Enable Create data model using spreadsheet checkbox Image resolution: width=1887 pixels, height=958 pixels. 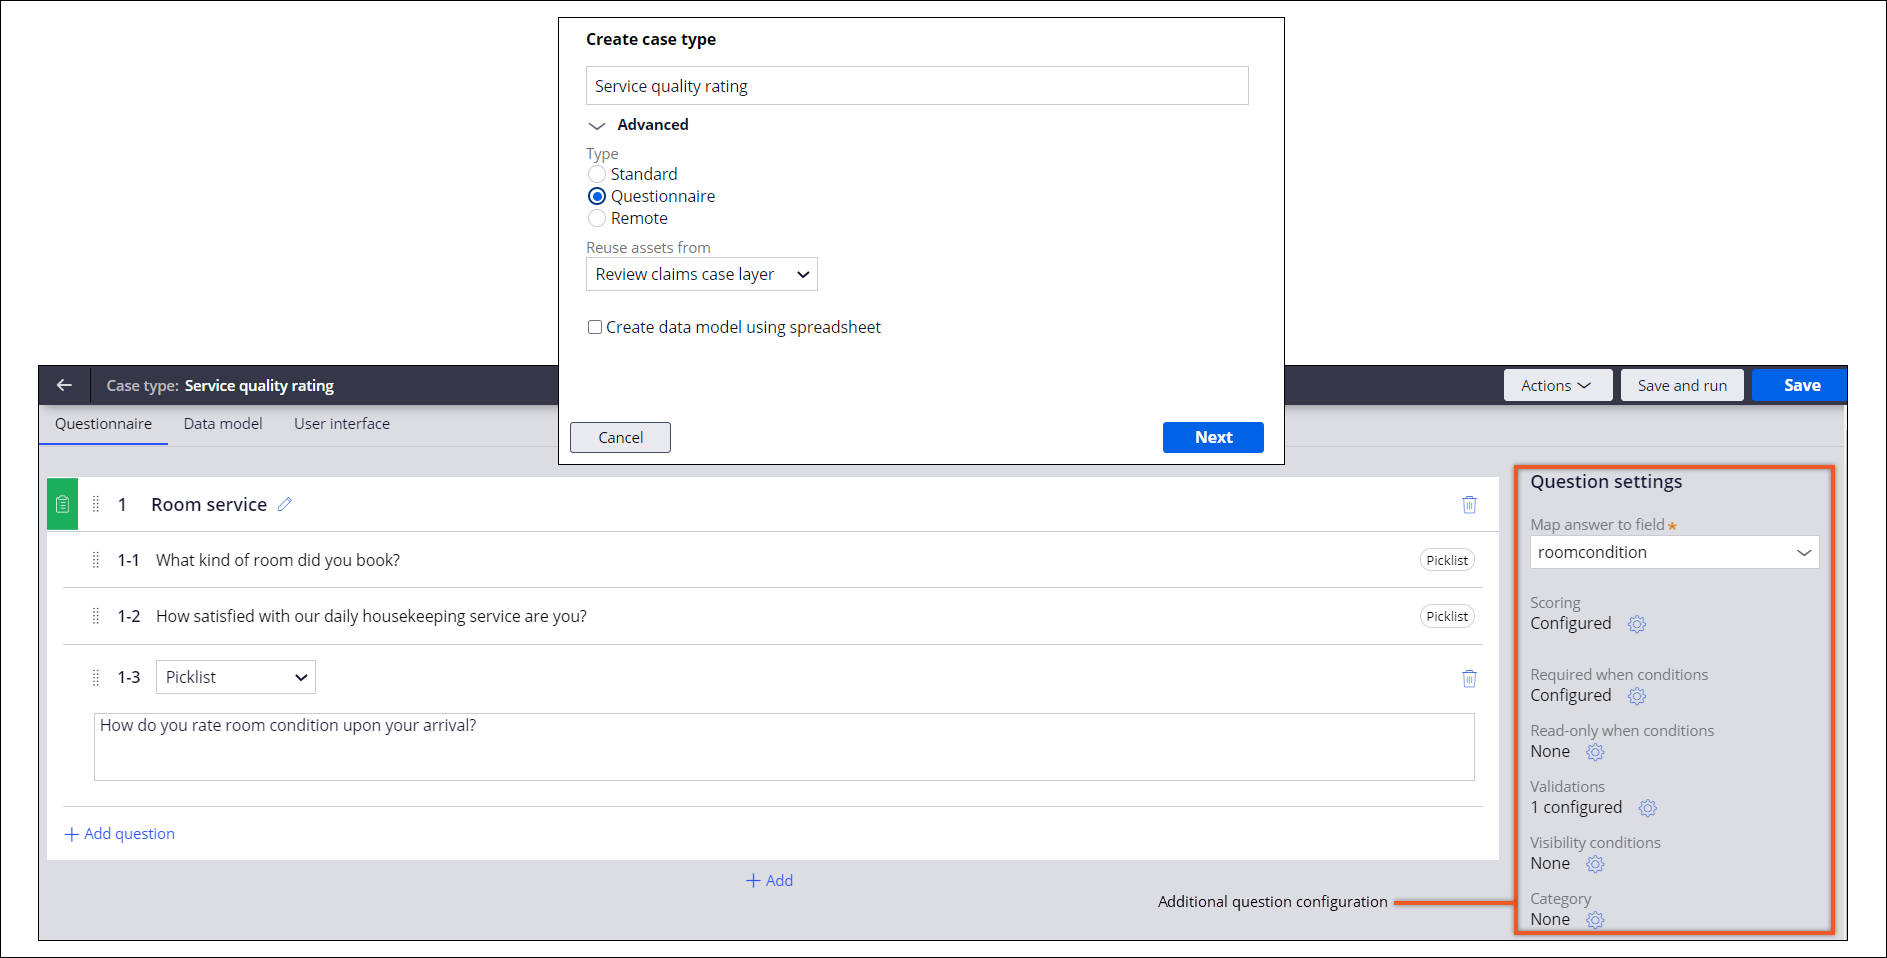595,327
